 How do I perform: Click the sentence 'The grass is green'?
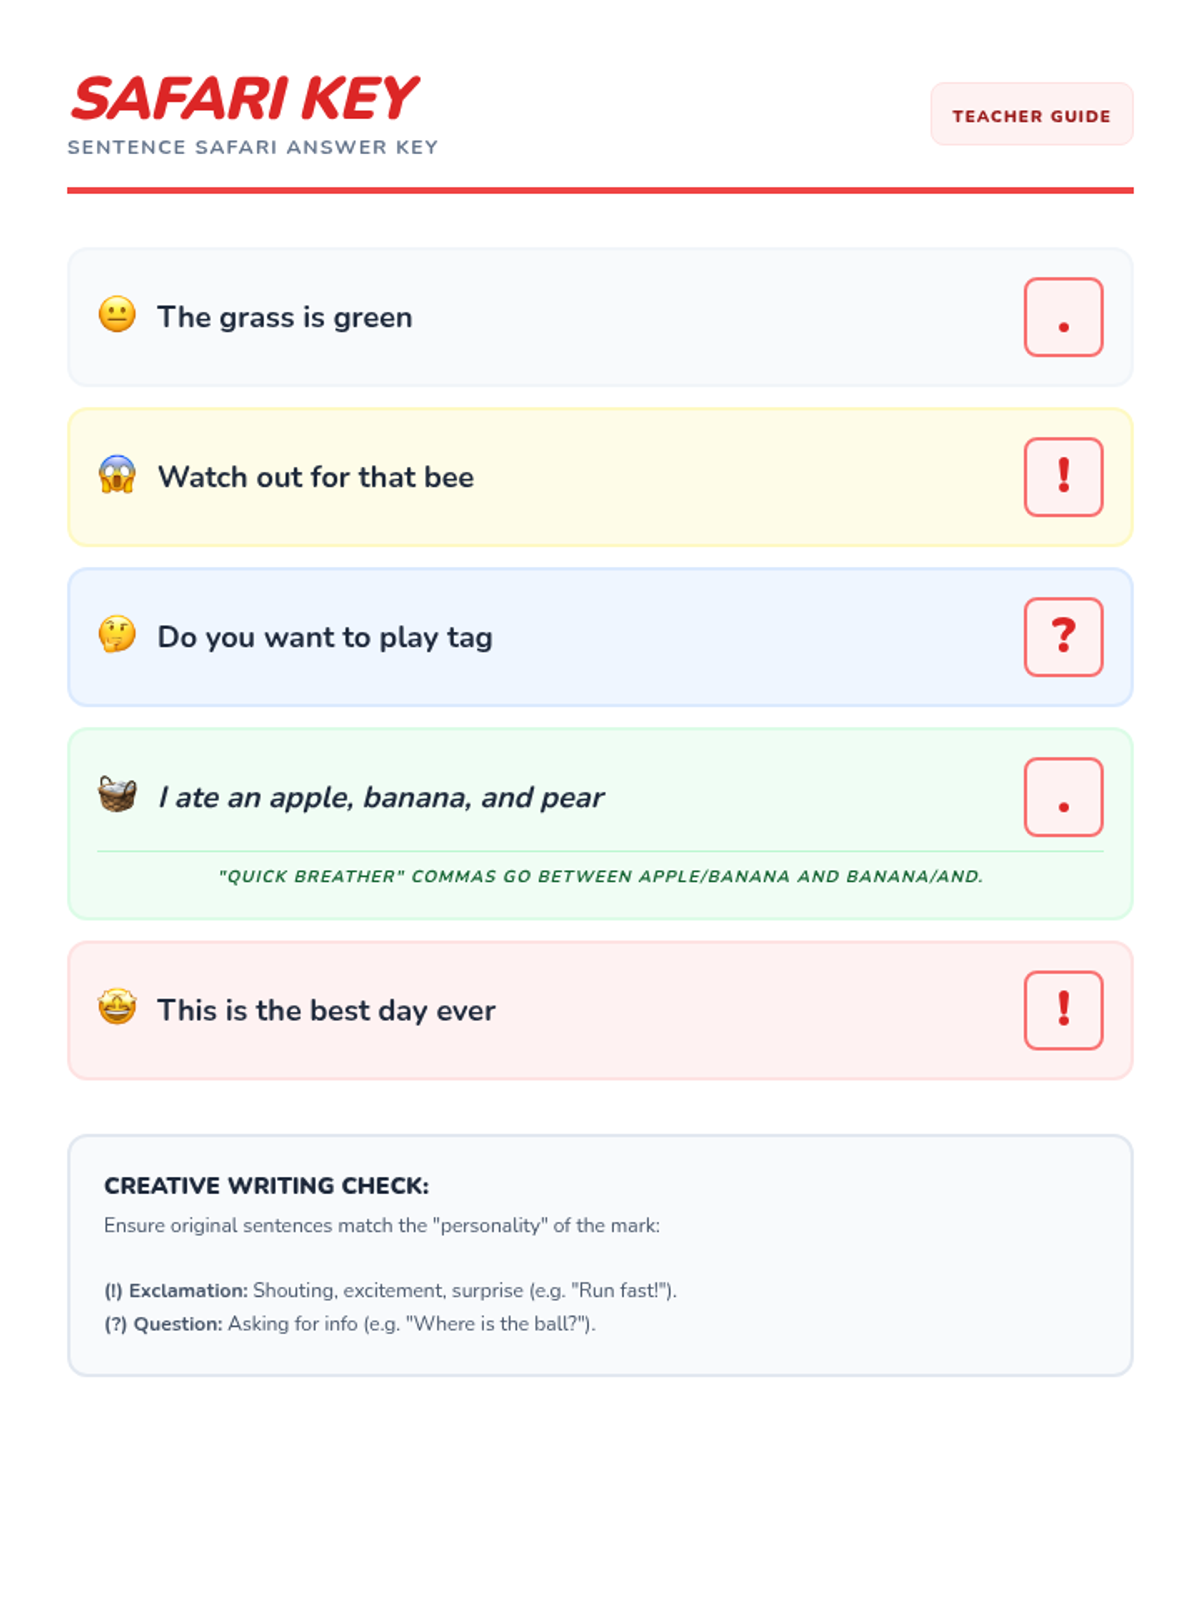click(285, 317)
